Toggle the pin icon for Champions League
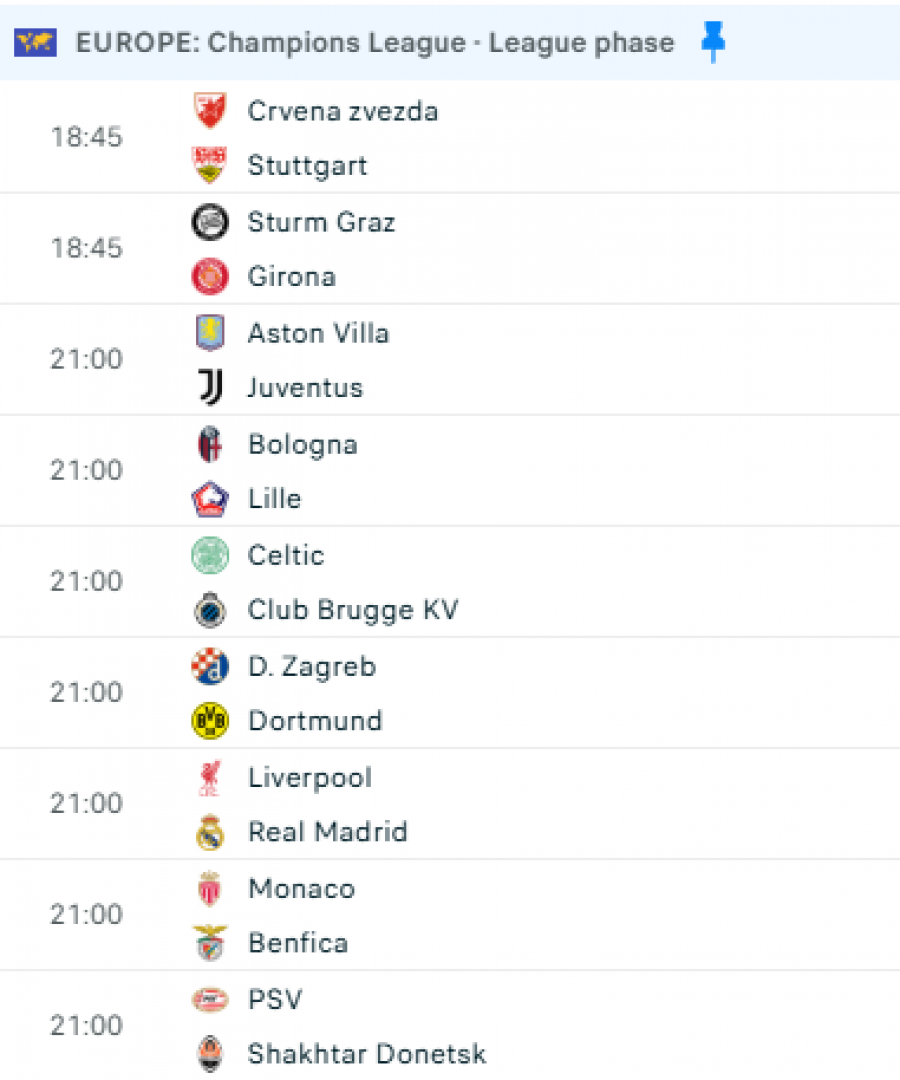 coord(713,41)
